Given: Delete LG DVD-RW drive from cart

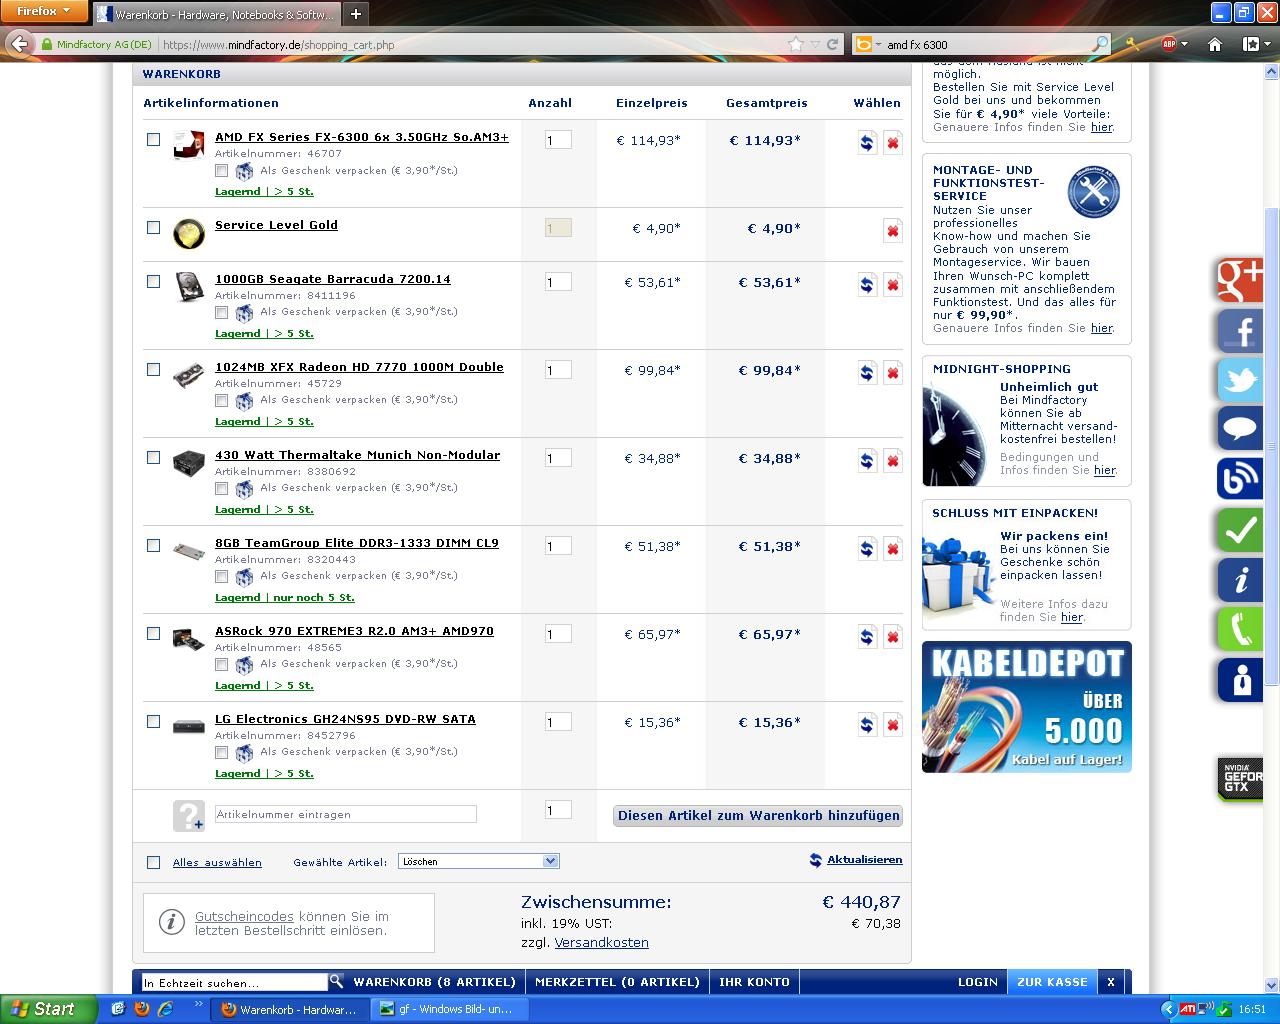Looking at the screenshot, I should tap(893, 725).
